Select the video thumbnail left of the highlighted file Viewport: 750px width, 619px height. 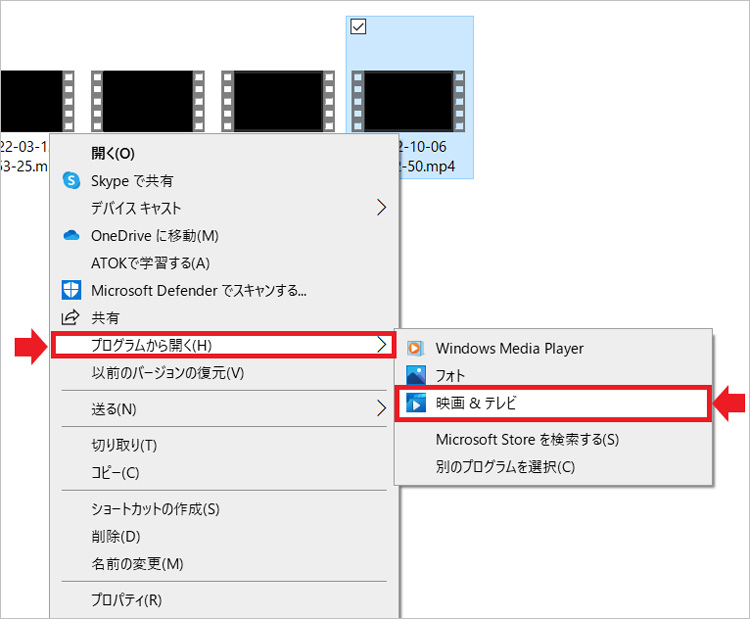coord(278,101)
